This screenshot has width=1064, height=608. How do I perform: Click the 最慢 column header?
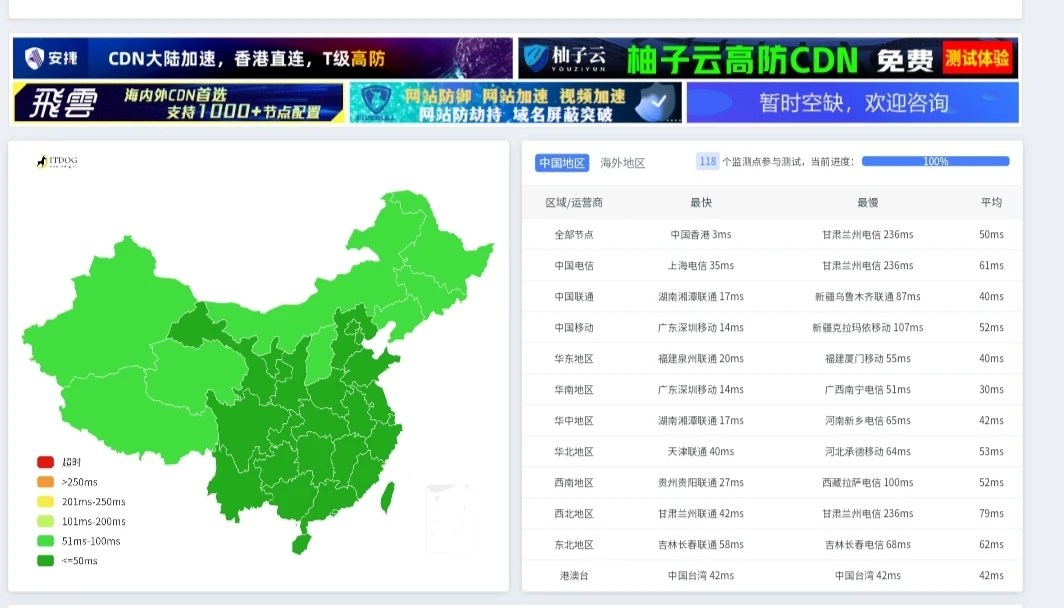coord(868,202)
